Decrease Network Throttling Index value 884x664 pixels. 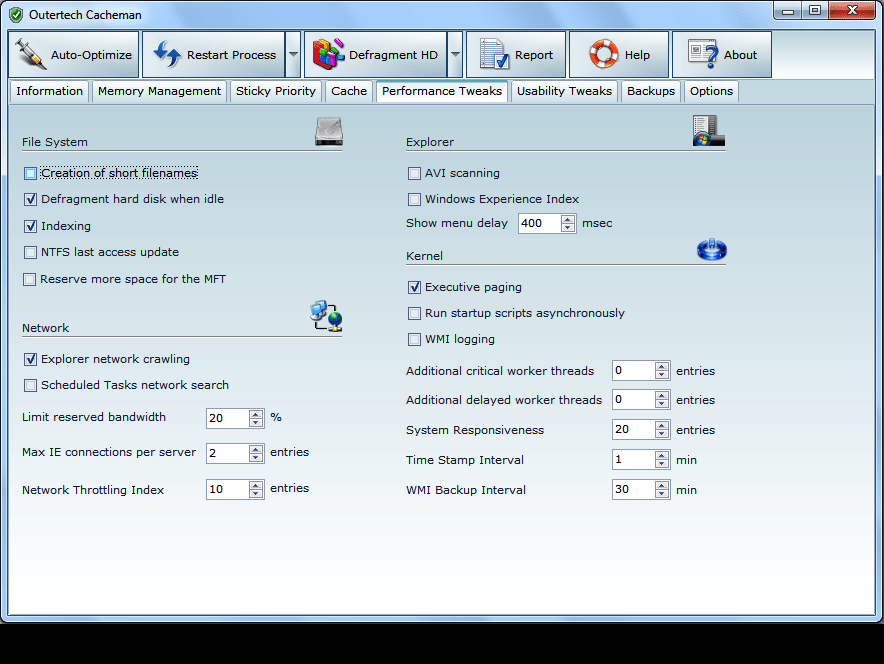click(x=256, y=494)
